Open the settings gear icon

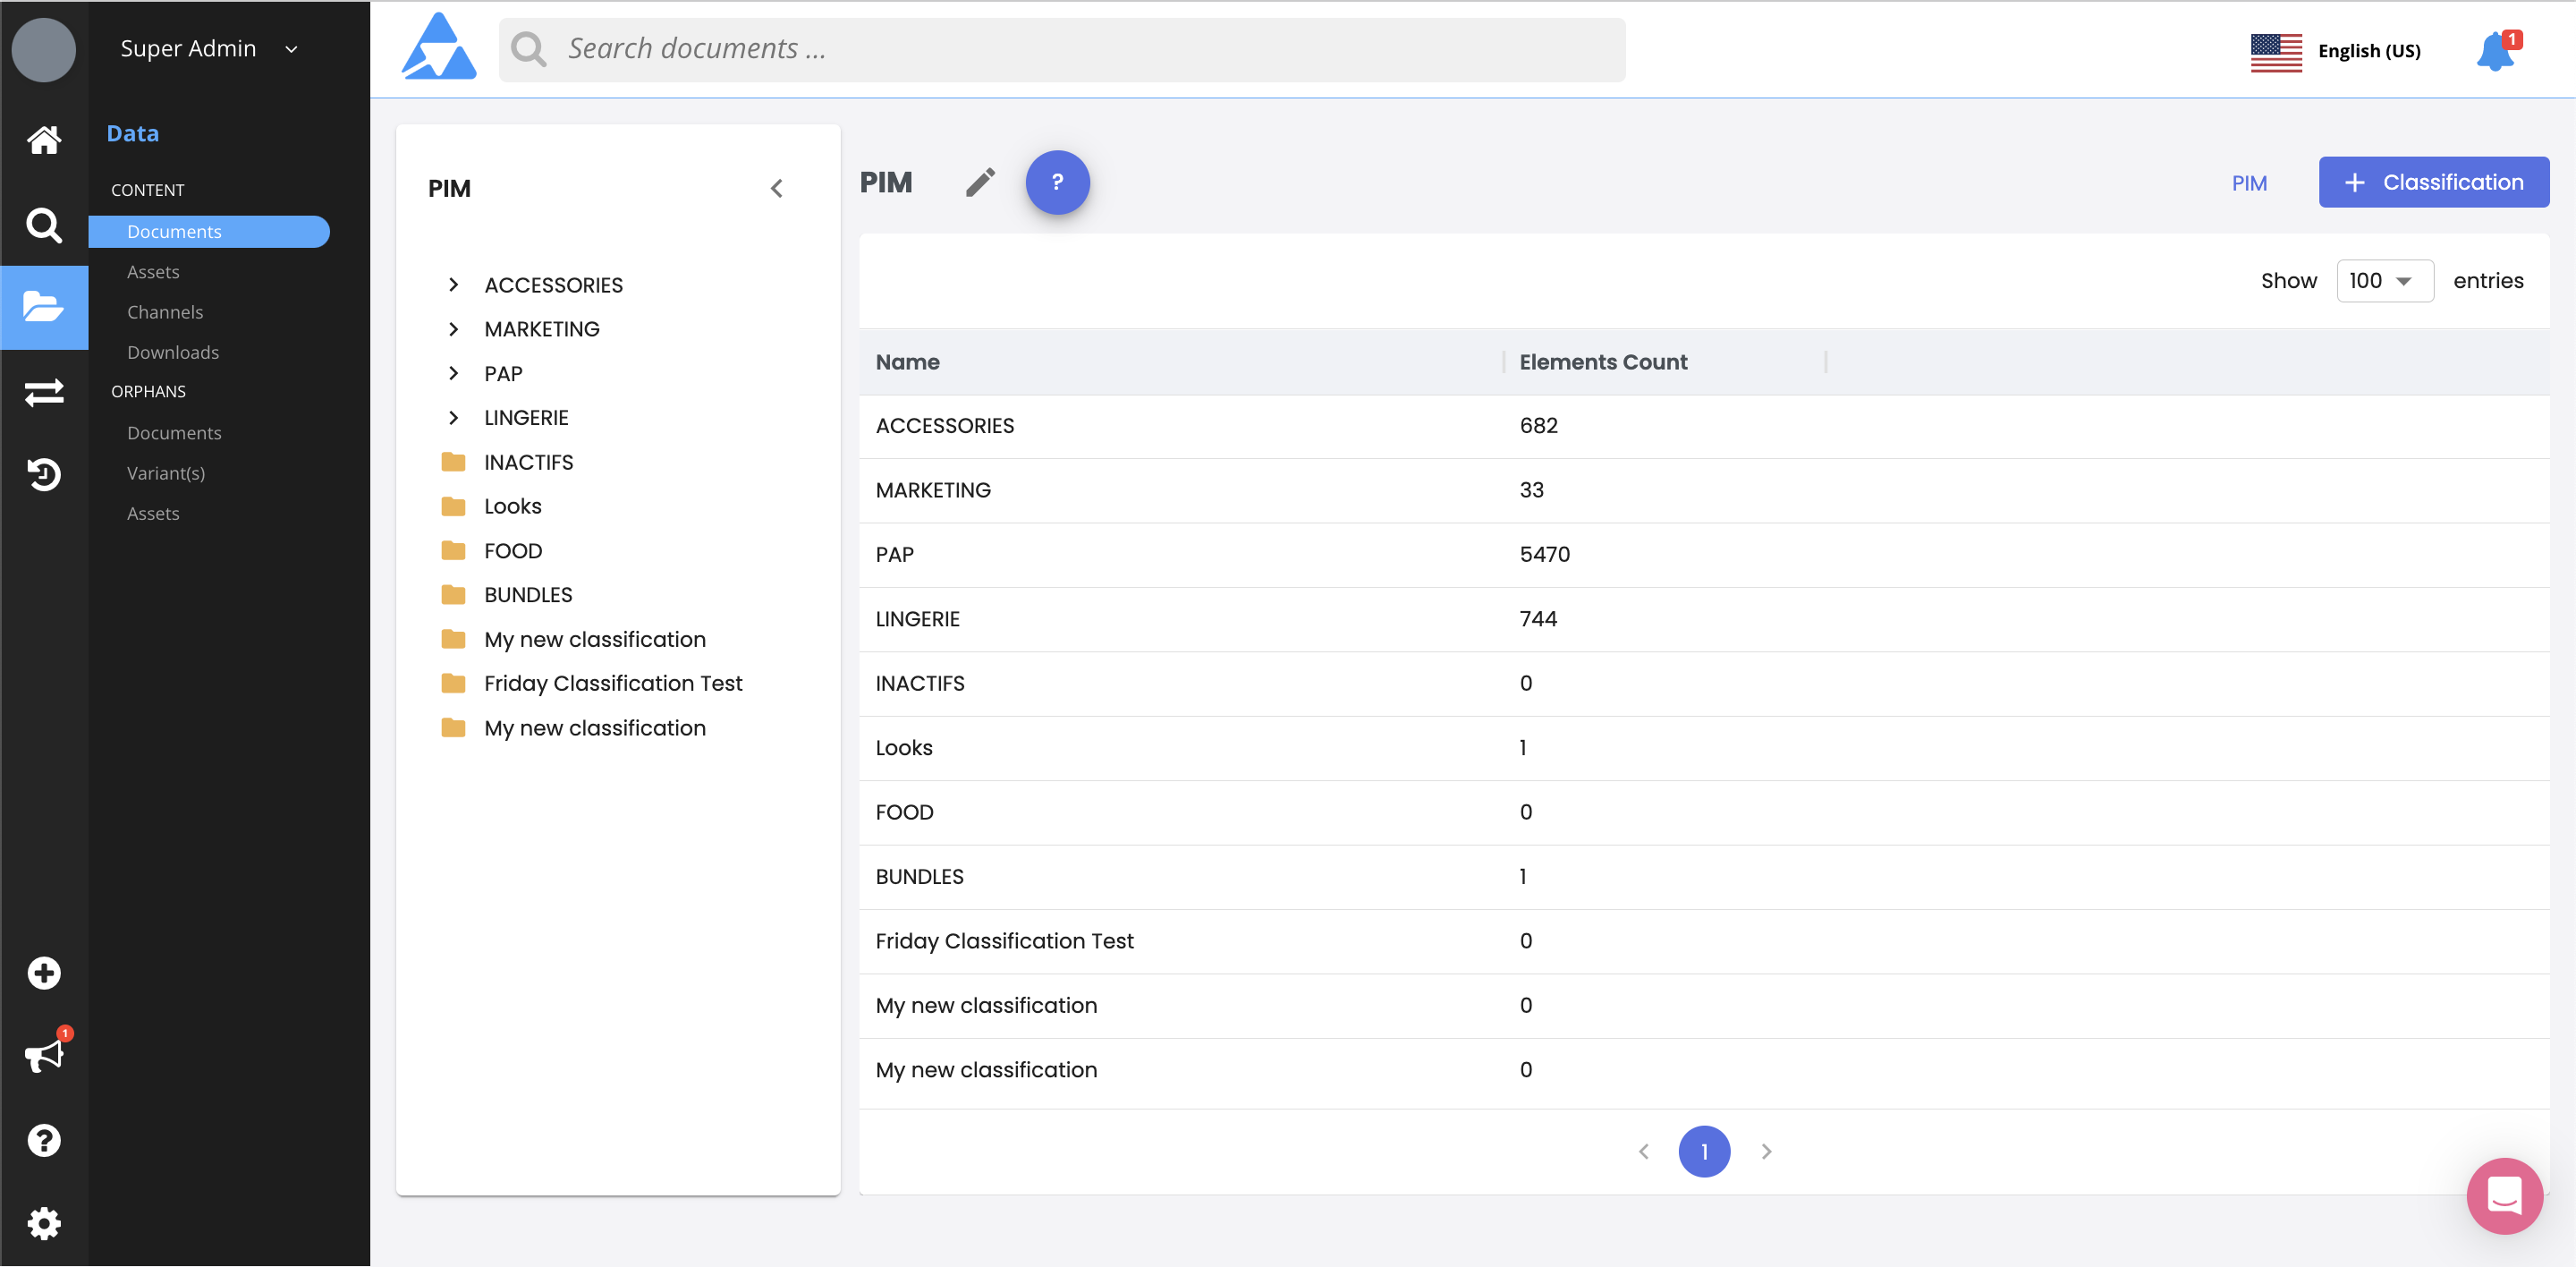tap(44, 1223)
